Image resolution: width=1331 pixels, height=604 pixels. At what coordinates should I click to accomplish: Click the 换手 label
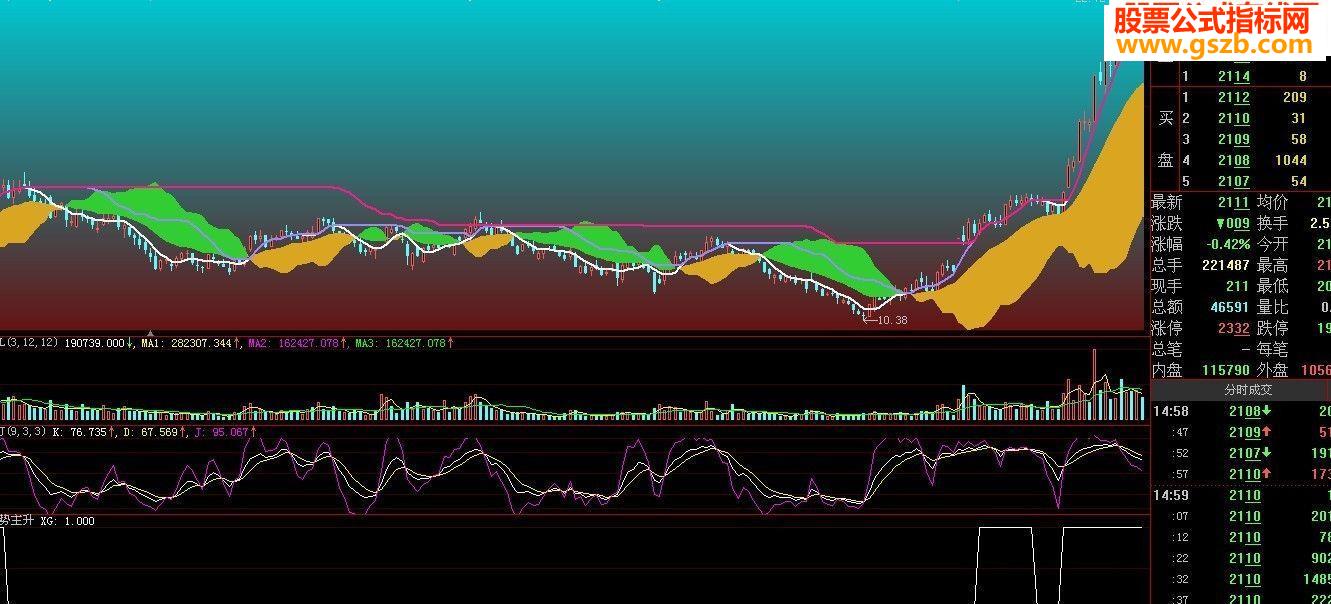tap(1272, 224)
